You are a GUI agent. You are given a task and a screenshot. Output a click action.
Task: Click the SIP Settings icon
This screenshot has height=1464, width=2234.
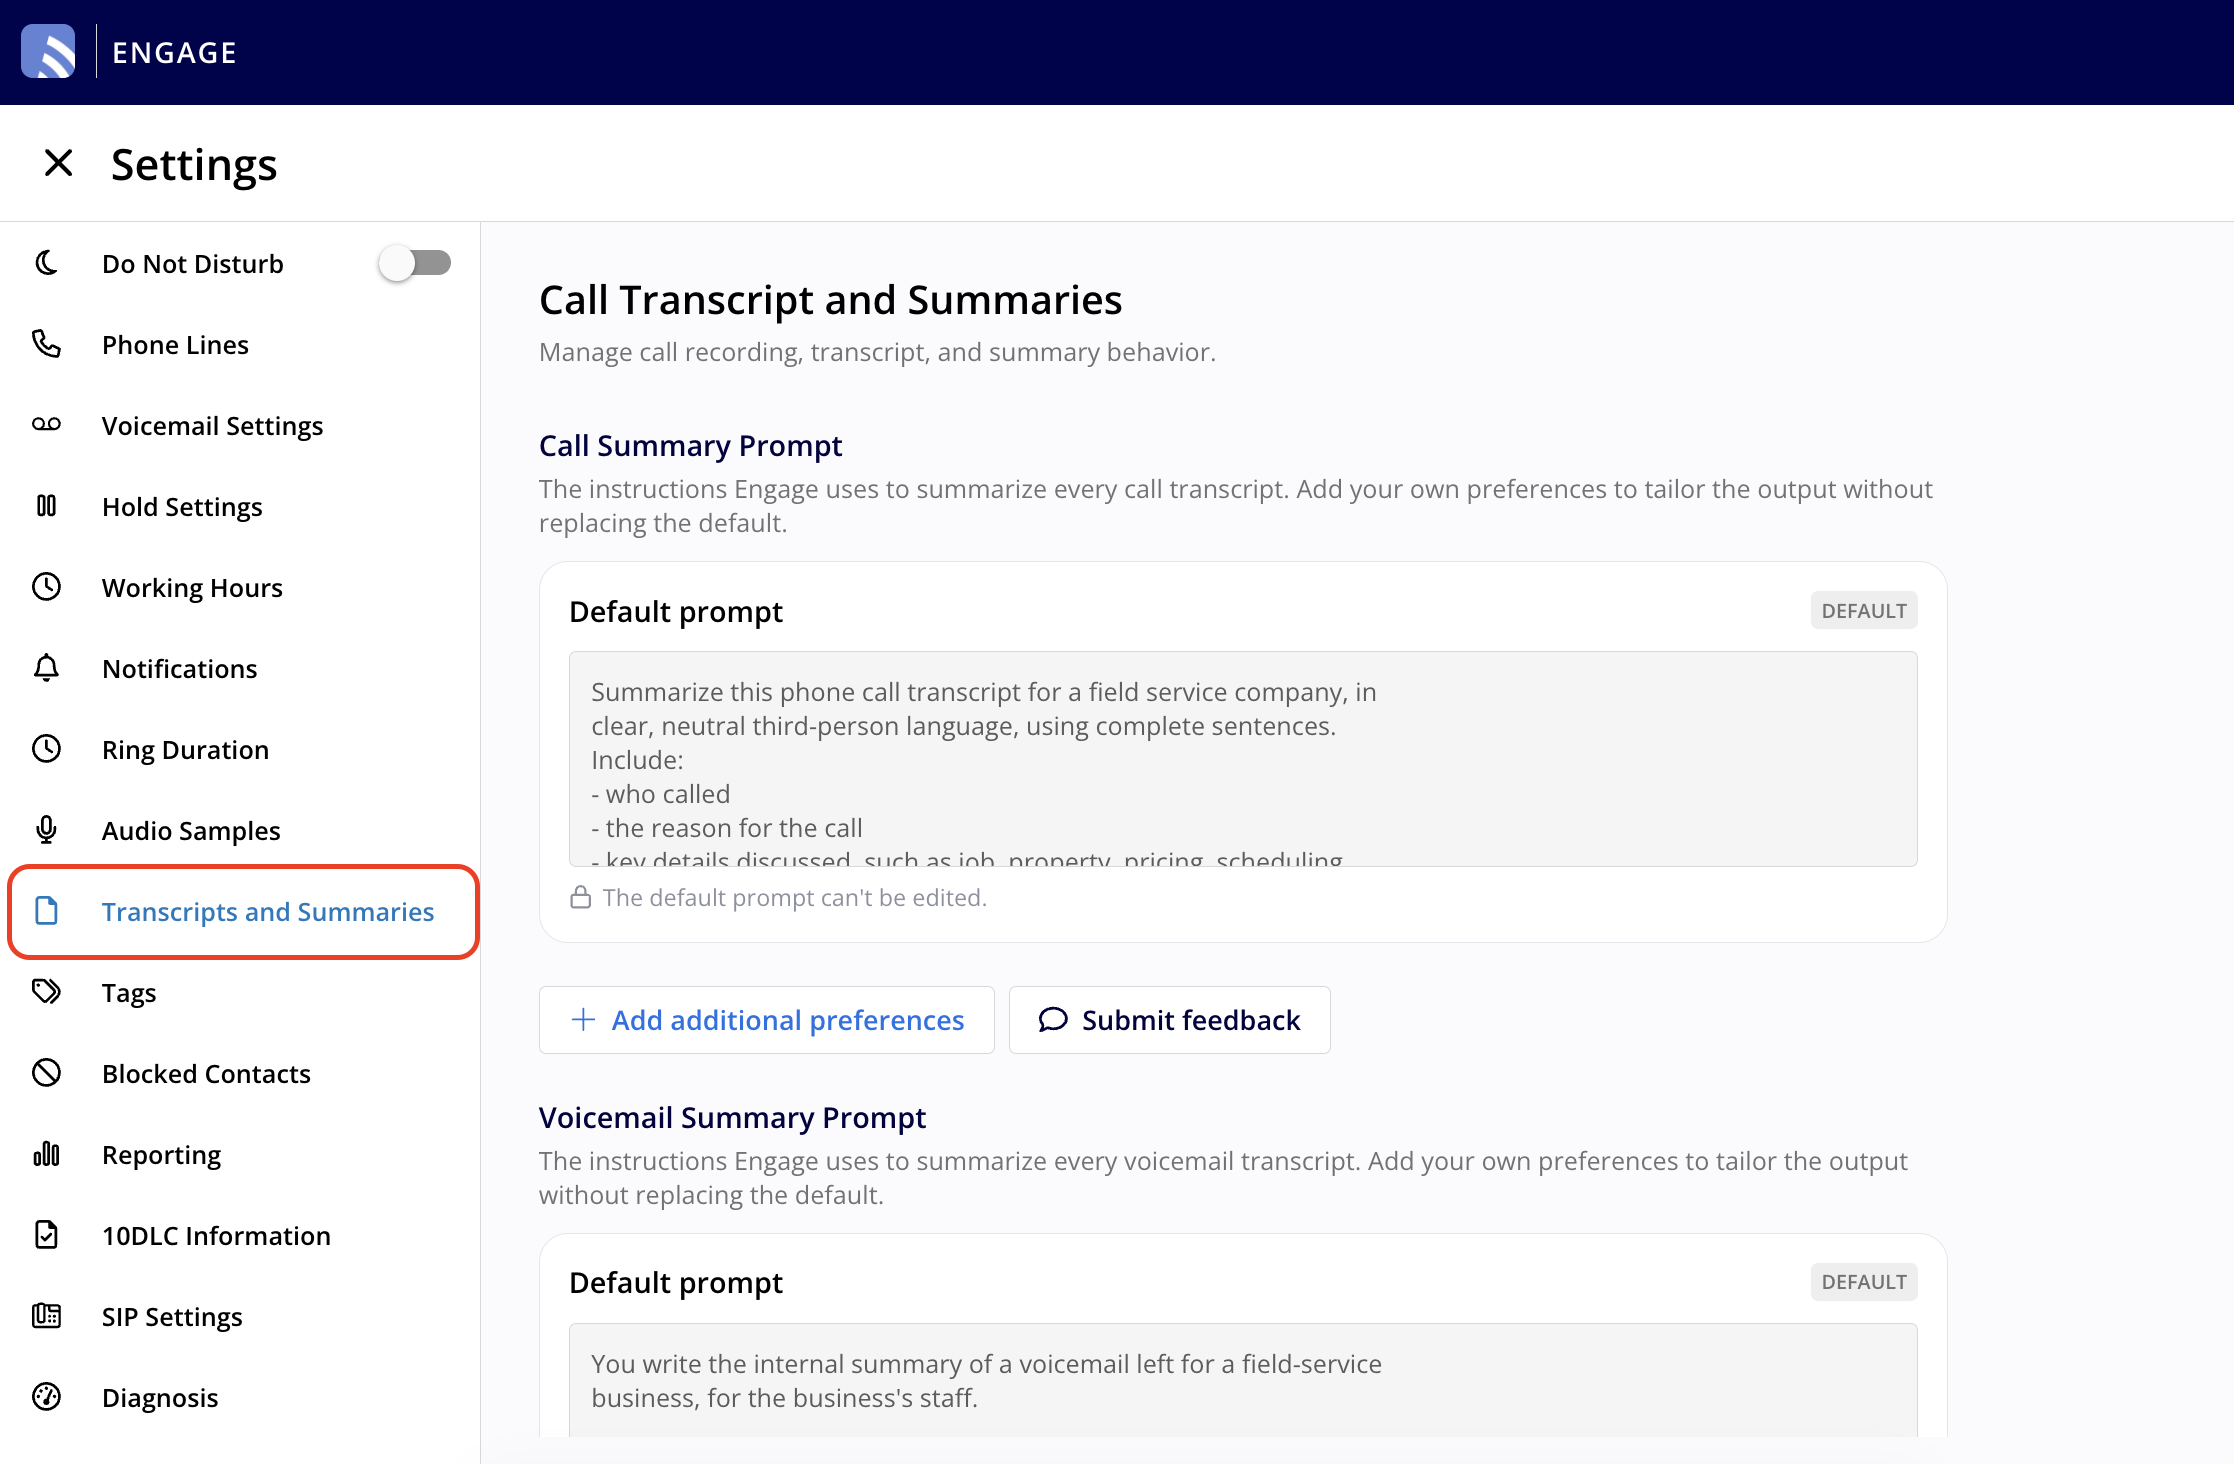pos(46,1316)
